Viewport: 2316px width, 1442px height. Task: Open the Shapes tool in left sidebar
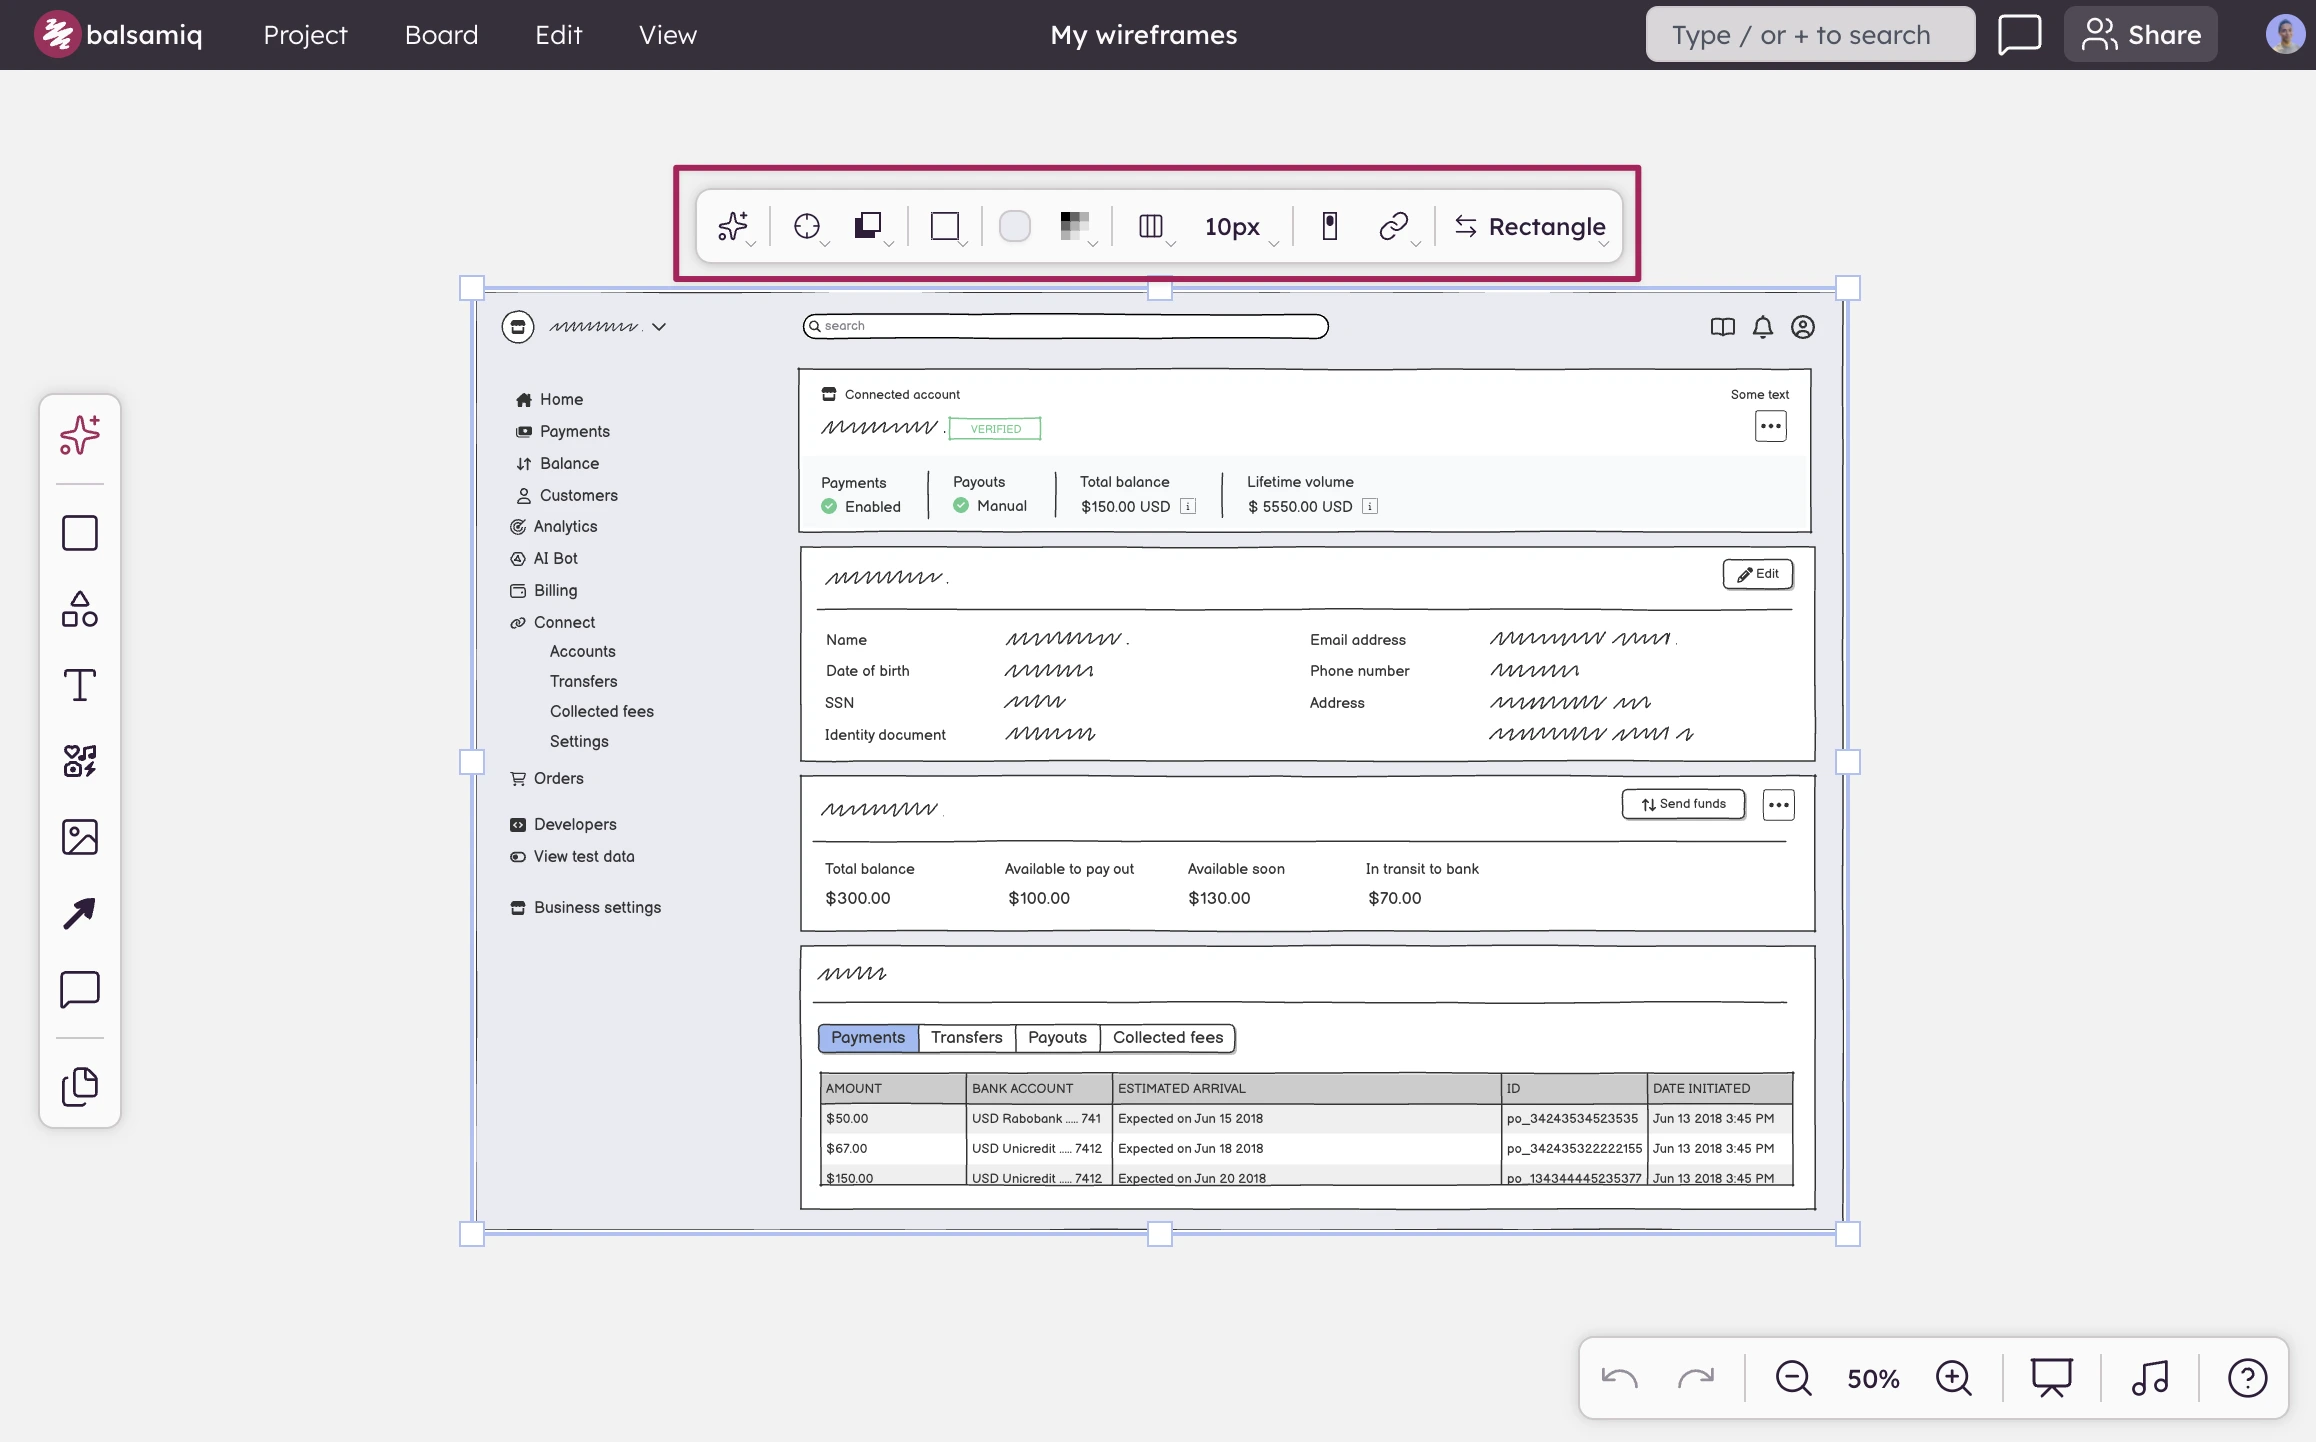pyautogui.click(x=80, y=609)
